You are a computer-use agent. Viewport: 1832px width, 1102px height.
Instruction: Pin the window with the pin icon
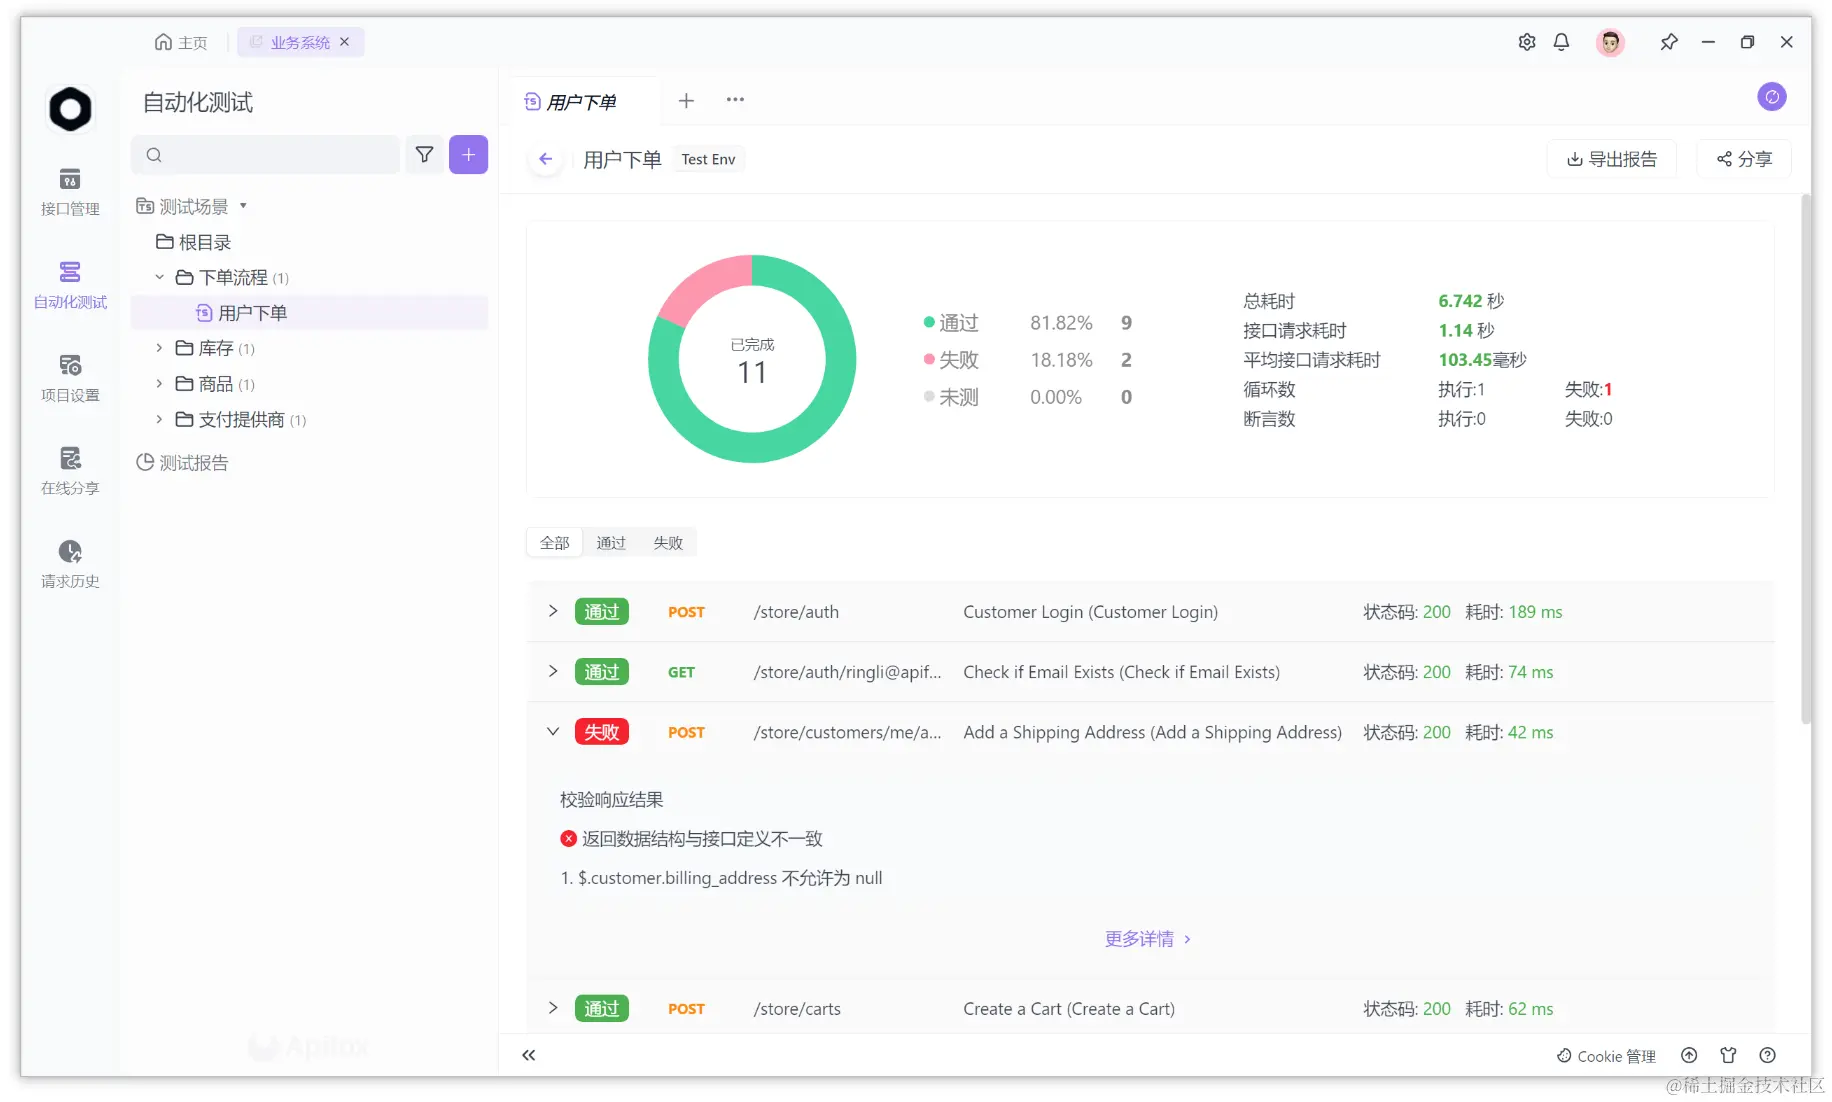point(1668,42)
